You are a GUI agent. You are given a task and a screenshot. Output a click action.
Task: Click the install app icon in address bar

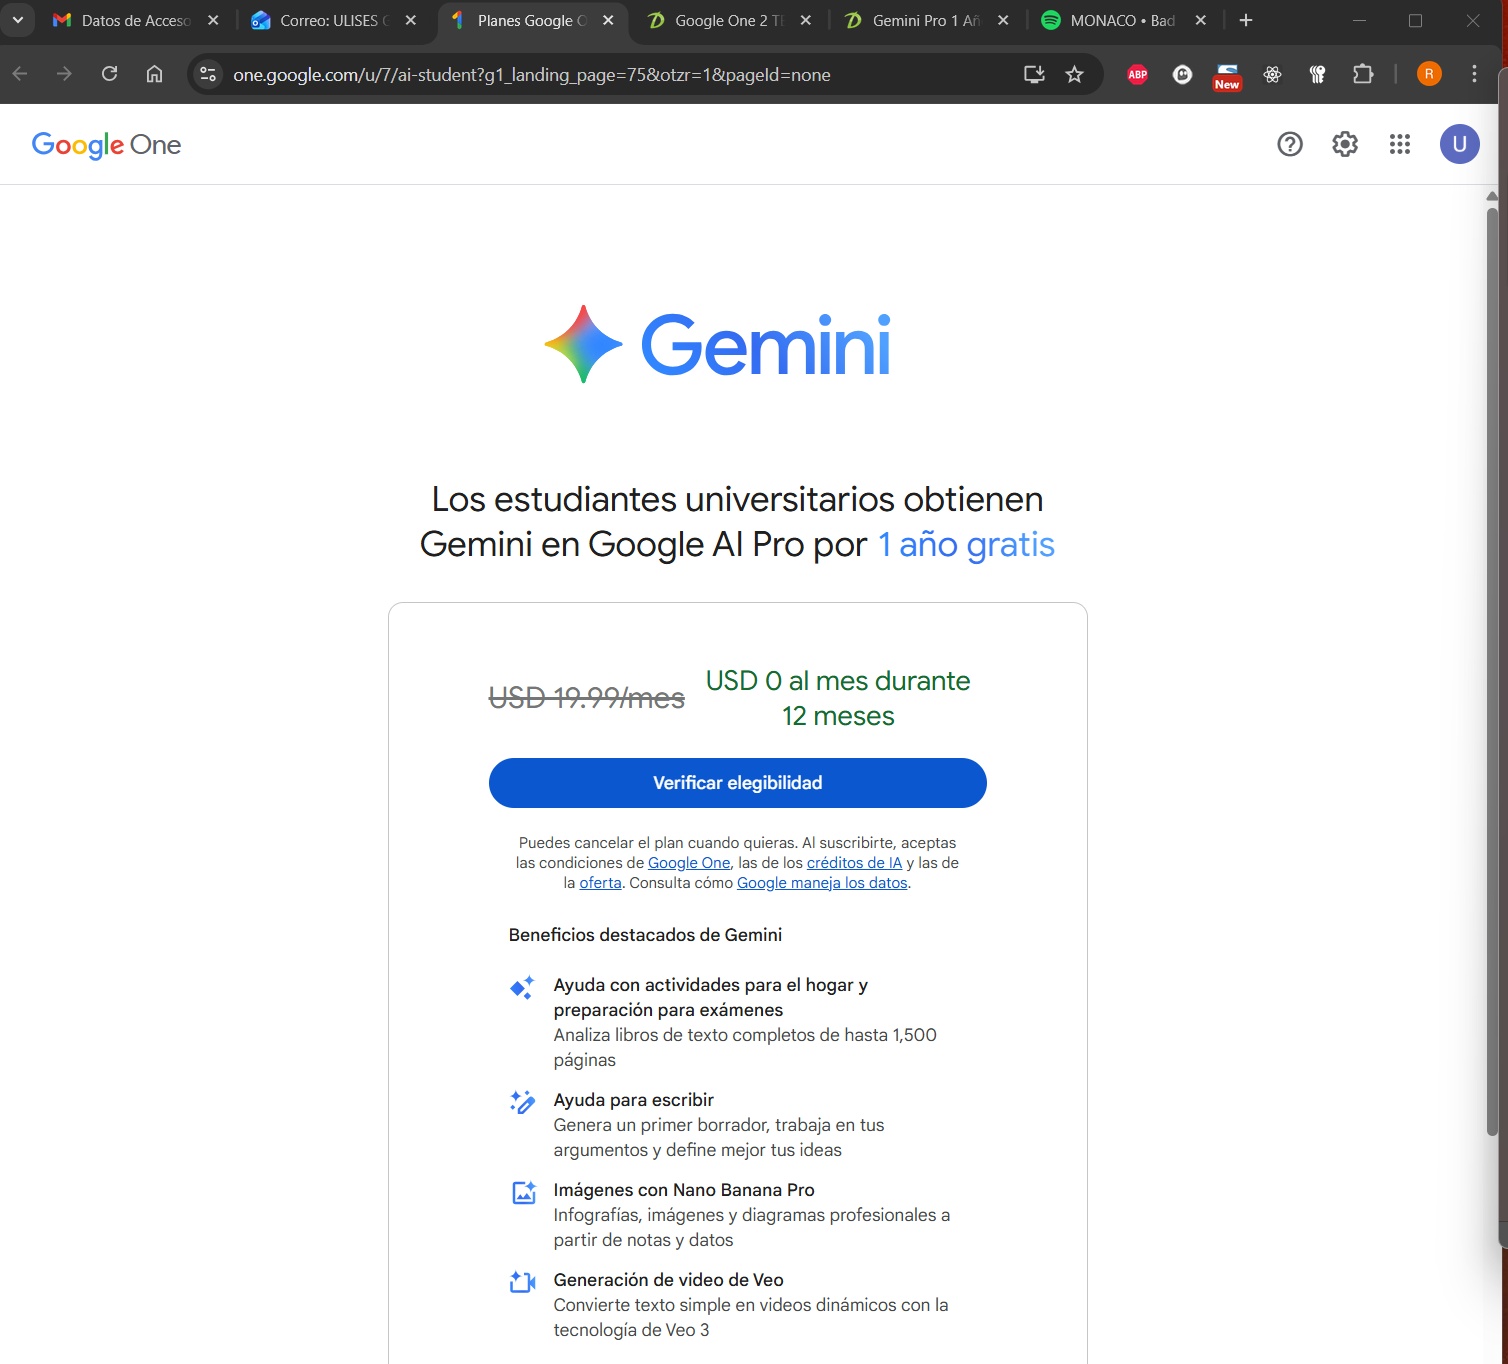[1034, 74]
